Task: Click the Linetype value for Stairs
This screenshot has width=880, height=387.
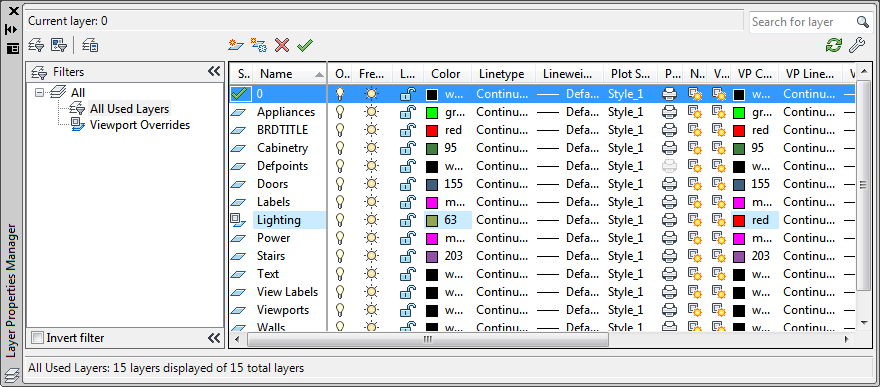Action: click(x=502, y=256)
